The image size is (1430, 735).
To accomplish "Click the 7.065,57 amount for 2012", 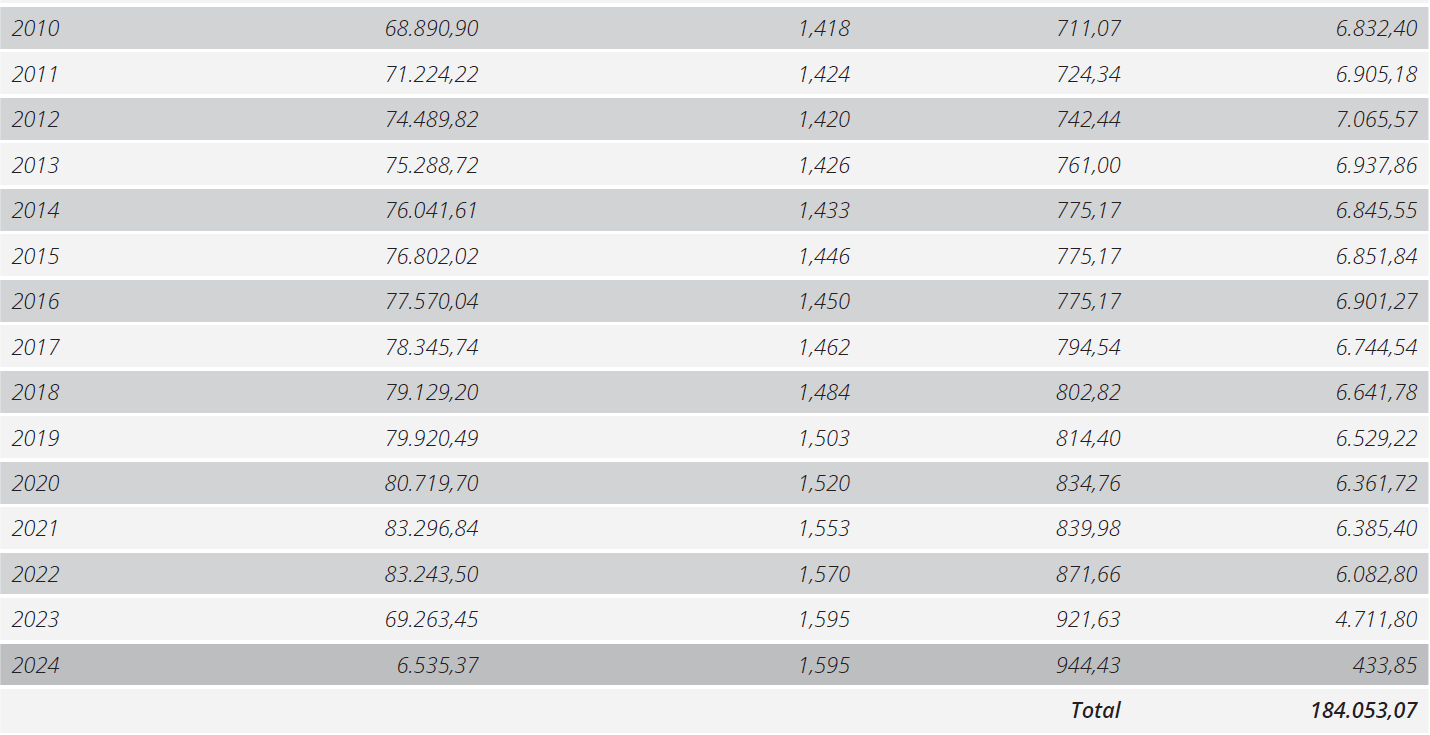I will tap(1377, 120).
